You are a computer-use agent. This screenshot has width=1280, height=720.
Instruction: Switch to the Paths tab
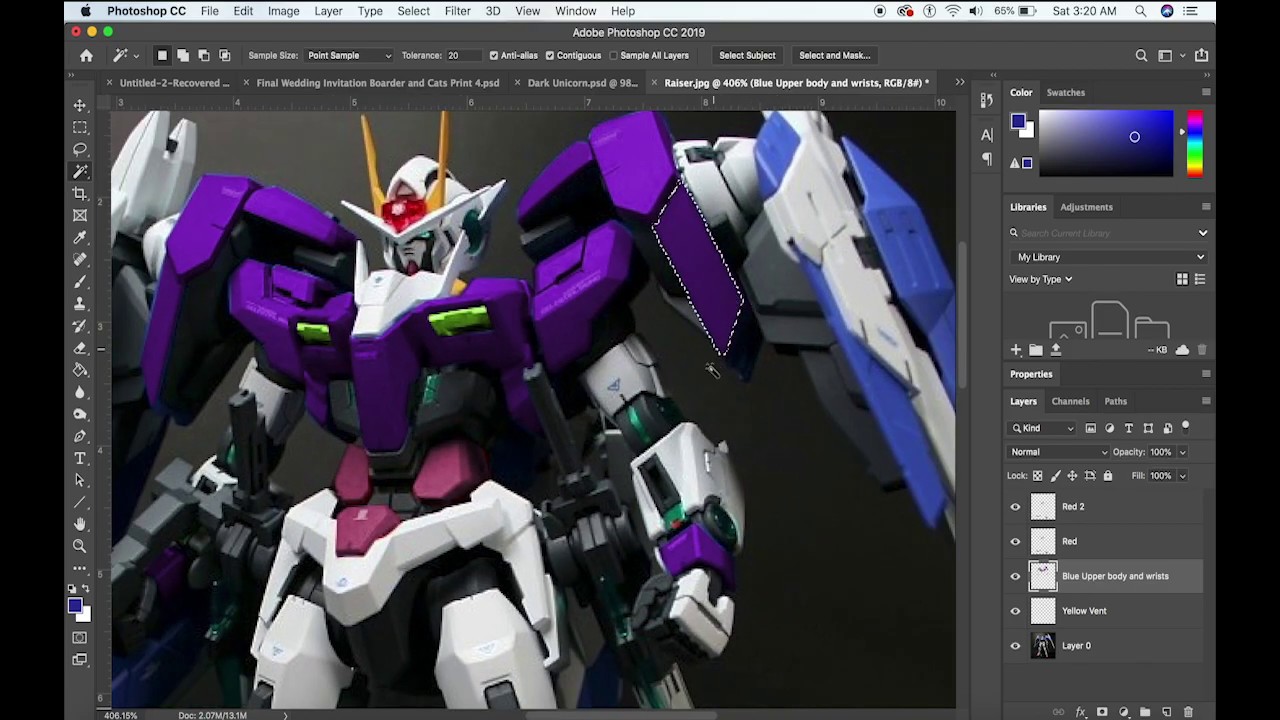click(x=1116, y=402)
